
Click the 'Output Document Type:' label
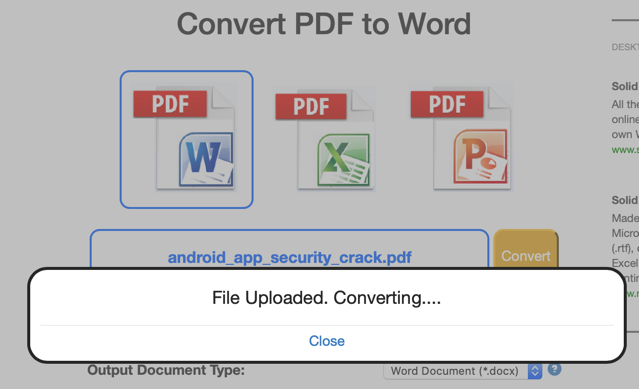(166, 370)
